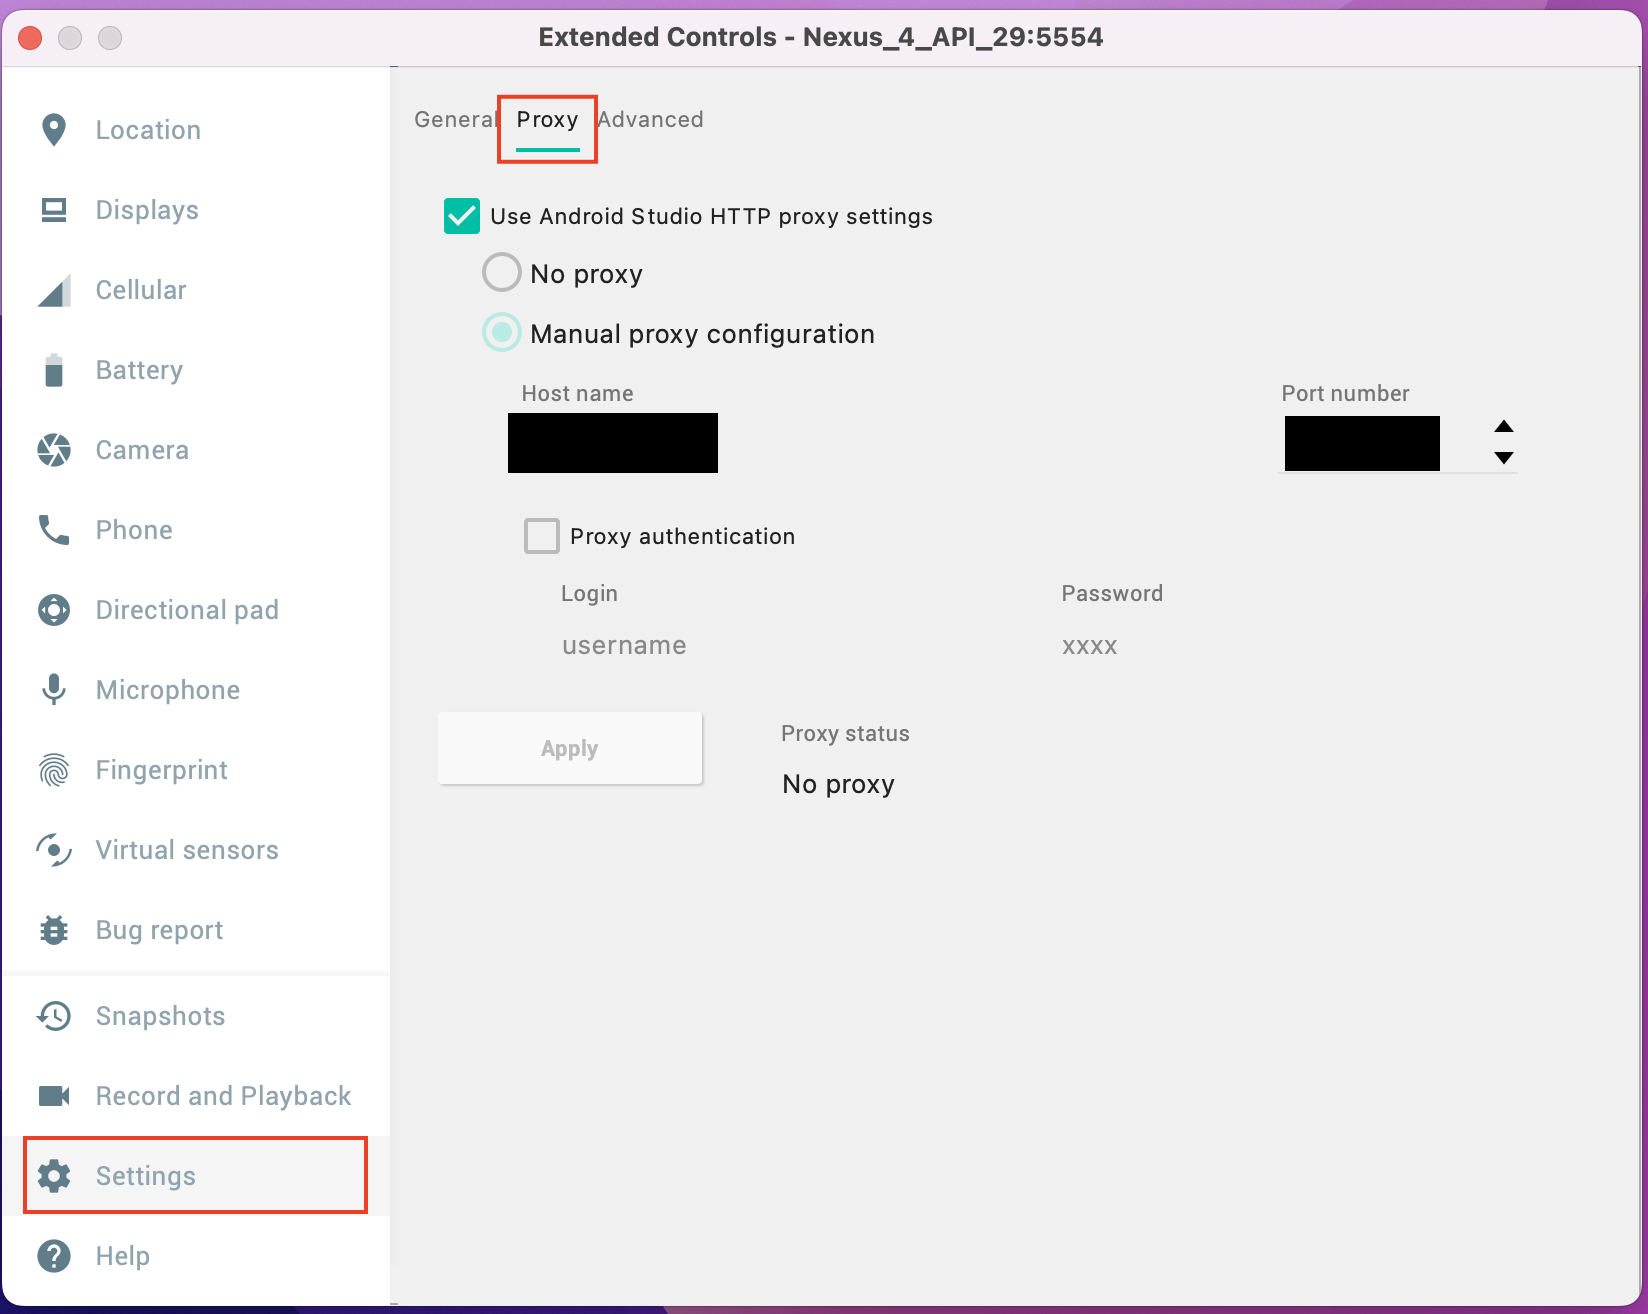Decrease port number with down arrow
Image resolution: width=1648 pixels, height=1314 pixels.
pos(1503,458)
